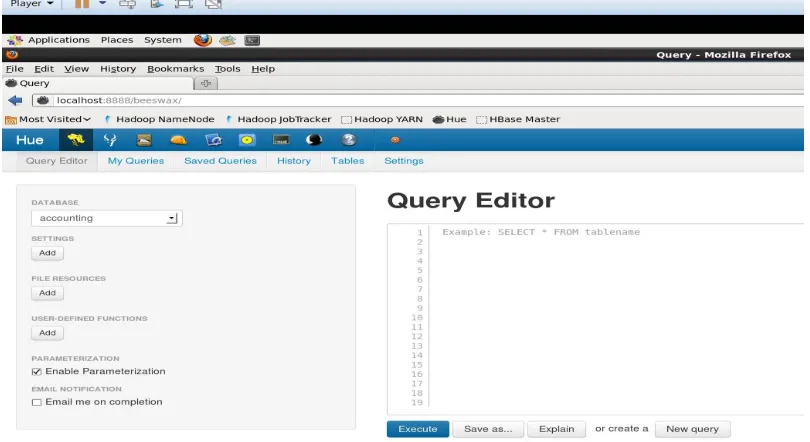
Task: Click the Execute button
Action: tap(417, 429)
